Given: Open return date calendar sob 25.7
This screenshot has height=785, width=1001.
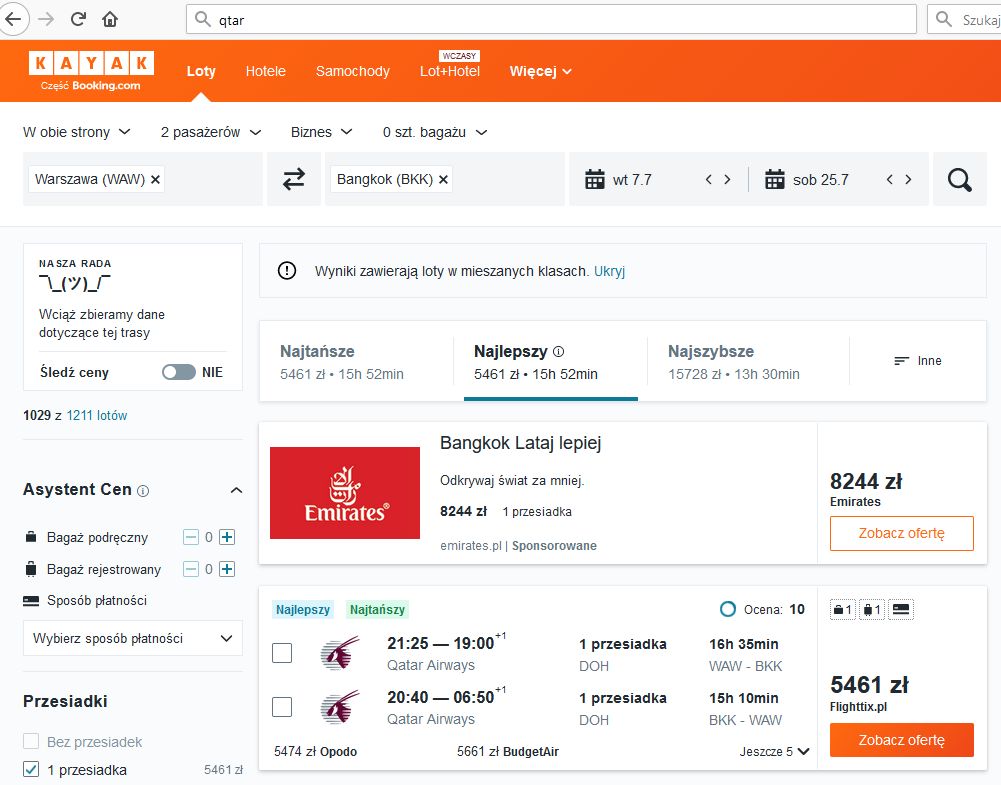Looking at the screenshot, I should tap(807, 179).
